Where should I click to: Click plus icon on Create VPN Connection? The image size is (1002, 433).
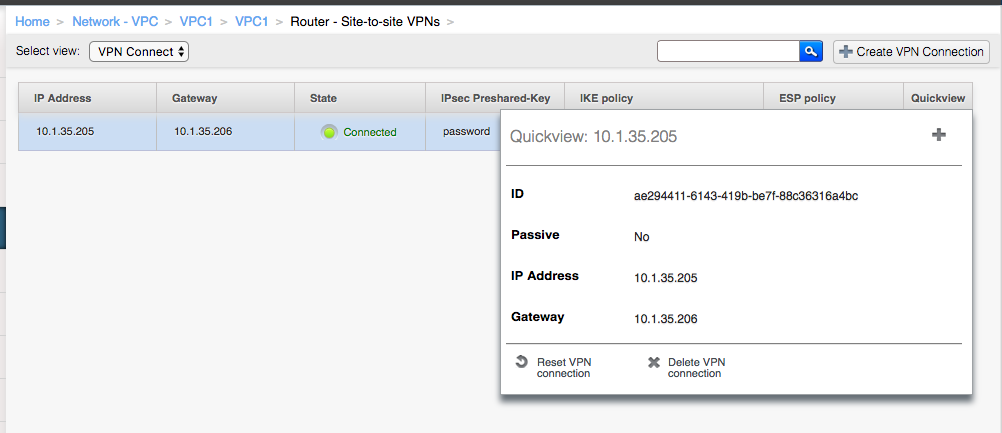tap(845, 52)
